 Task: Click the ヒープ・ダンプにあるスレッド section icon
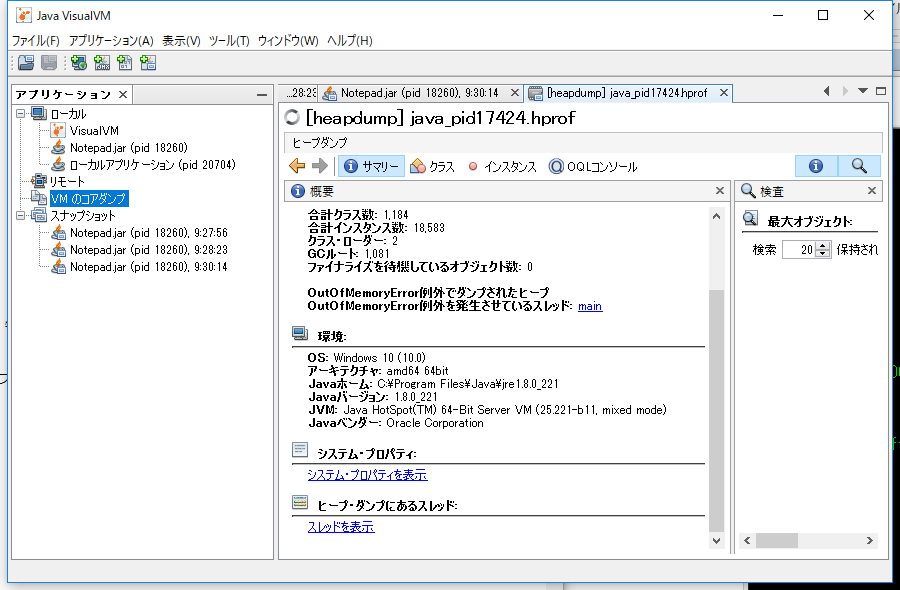[x=300, y=502]
